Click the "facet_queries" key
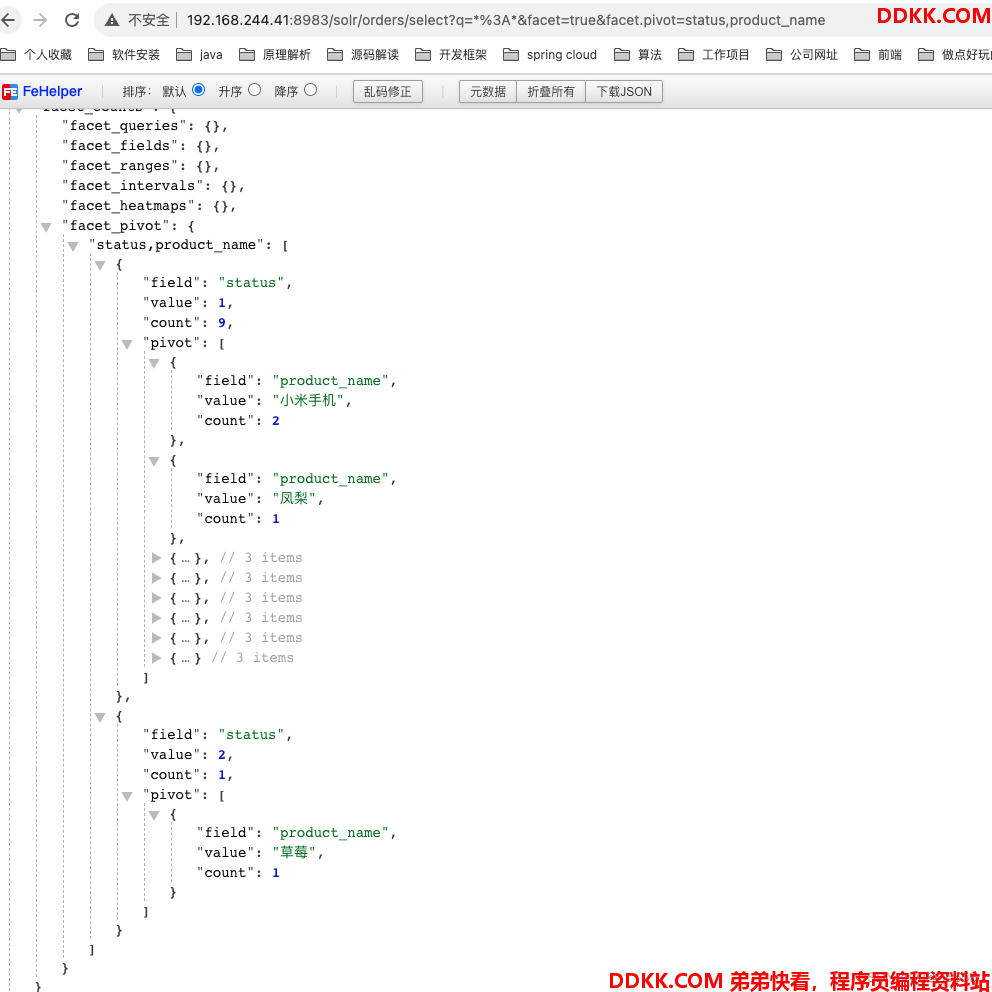This screenshot has height=992, width=992. point(124,126)
